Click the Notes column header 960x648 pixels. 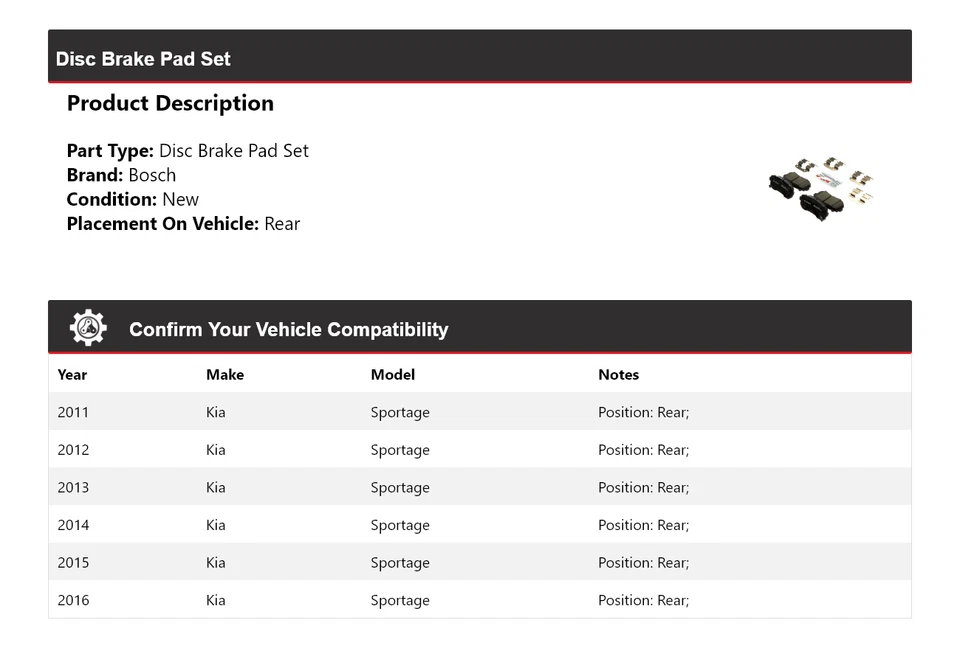coord(618,375)
